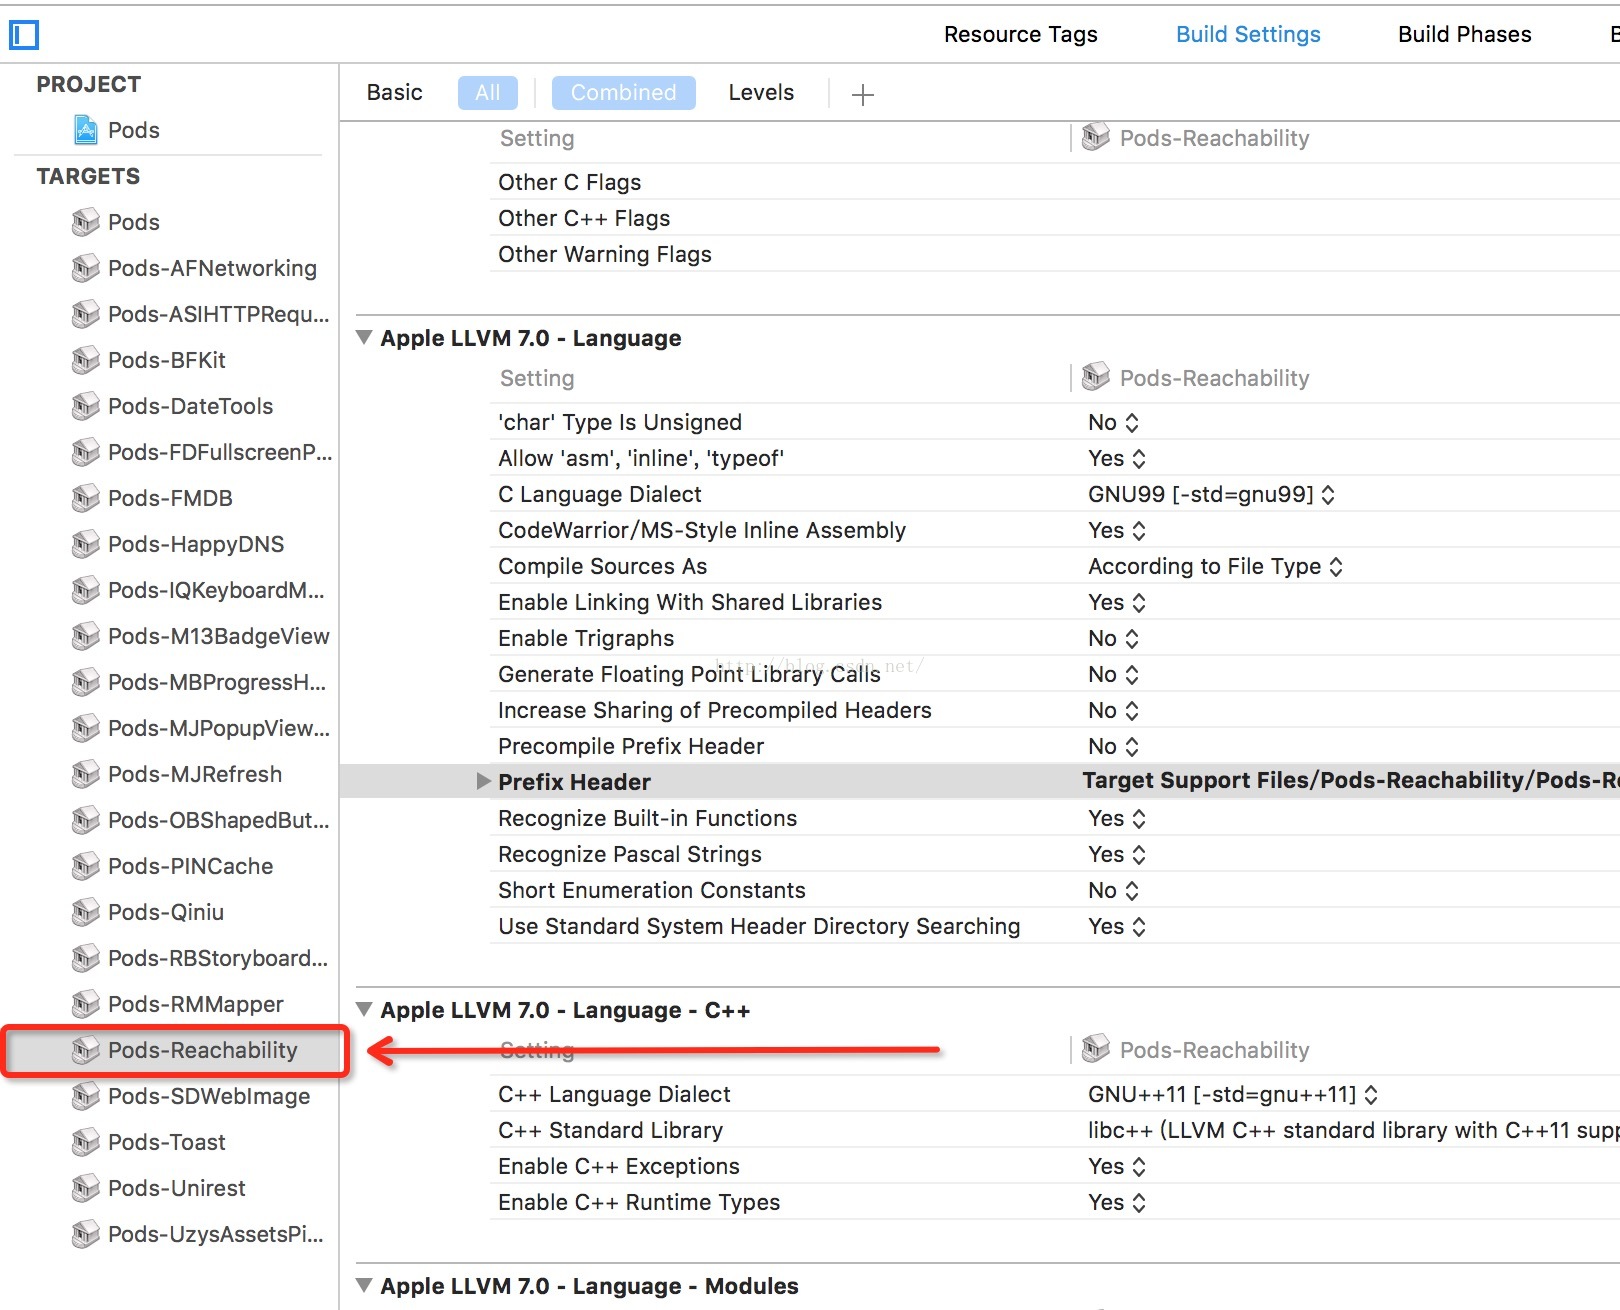The width and height of the screenshot is (1620, 1310).
Task: Select the All settings filter
Action: coord(488,93)
